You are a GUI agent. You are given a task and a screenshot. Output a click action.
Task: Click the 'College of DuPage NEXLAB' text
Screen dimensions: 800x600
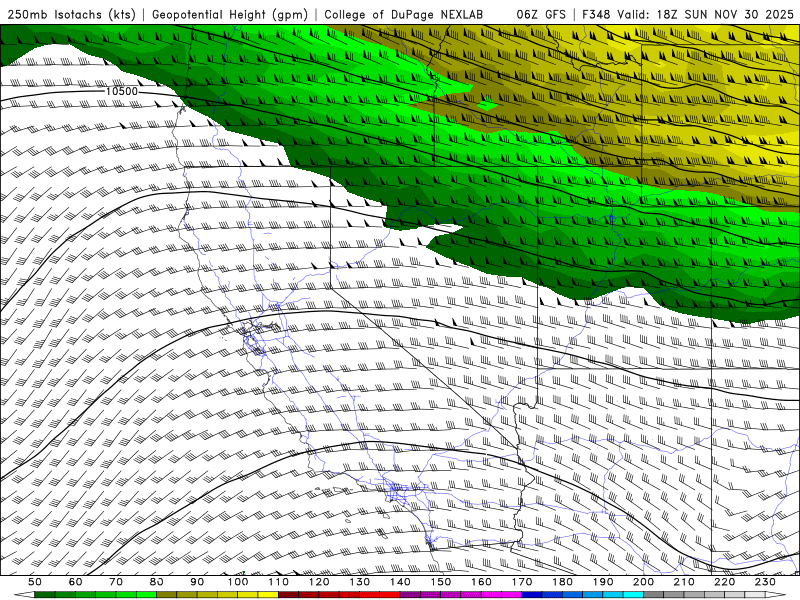pyautogui.click(x=404, y=15)
